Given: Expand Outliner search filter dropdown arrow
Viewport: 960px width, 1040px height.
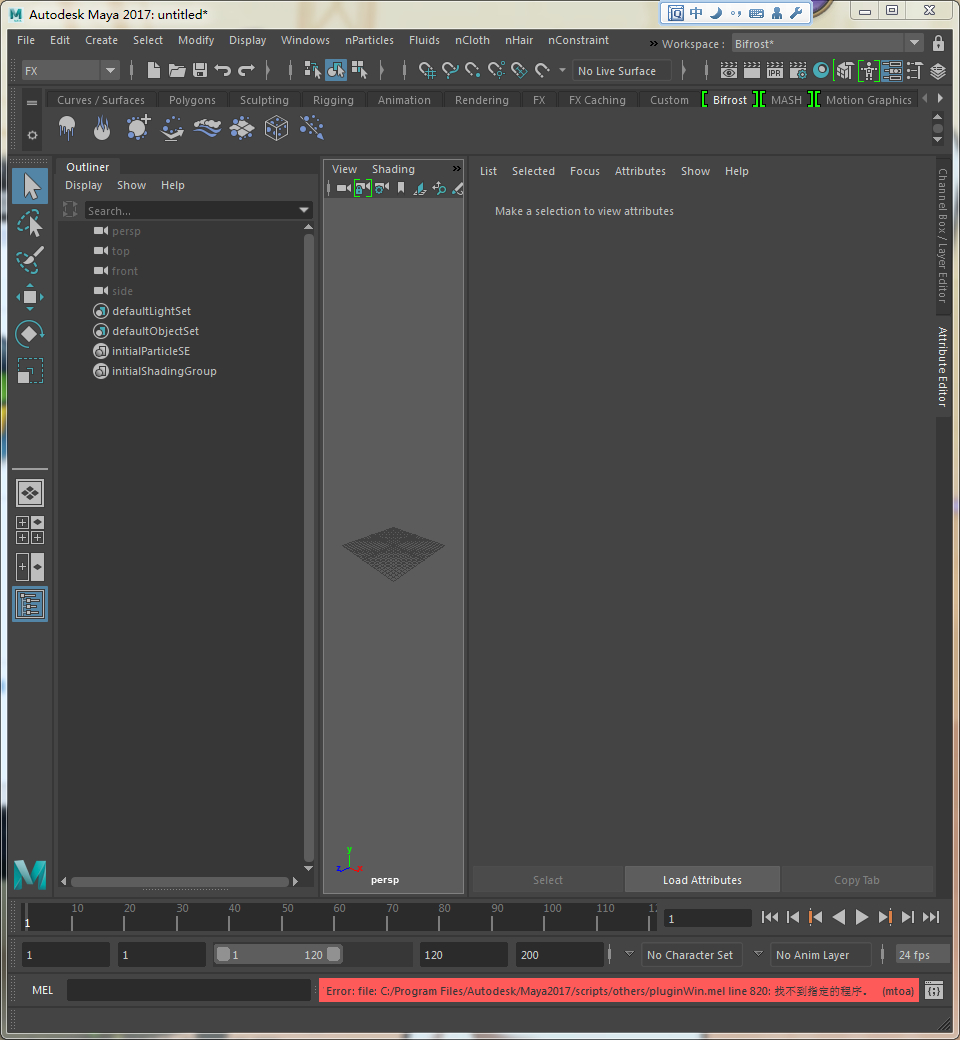Looking at the screenshot, I should pos(304,210).
